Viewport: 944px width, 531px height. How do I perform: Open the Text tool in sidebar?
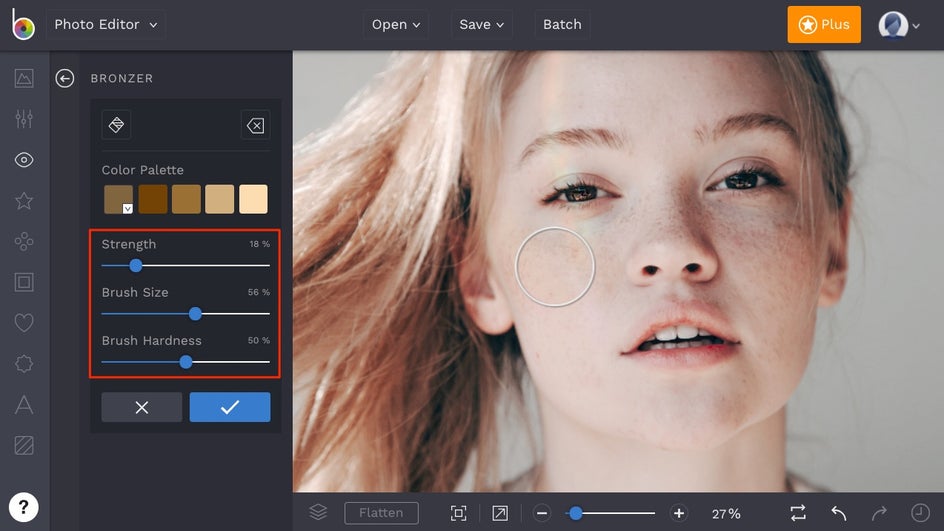(x=24, y=405)
